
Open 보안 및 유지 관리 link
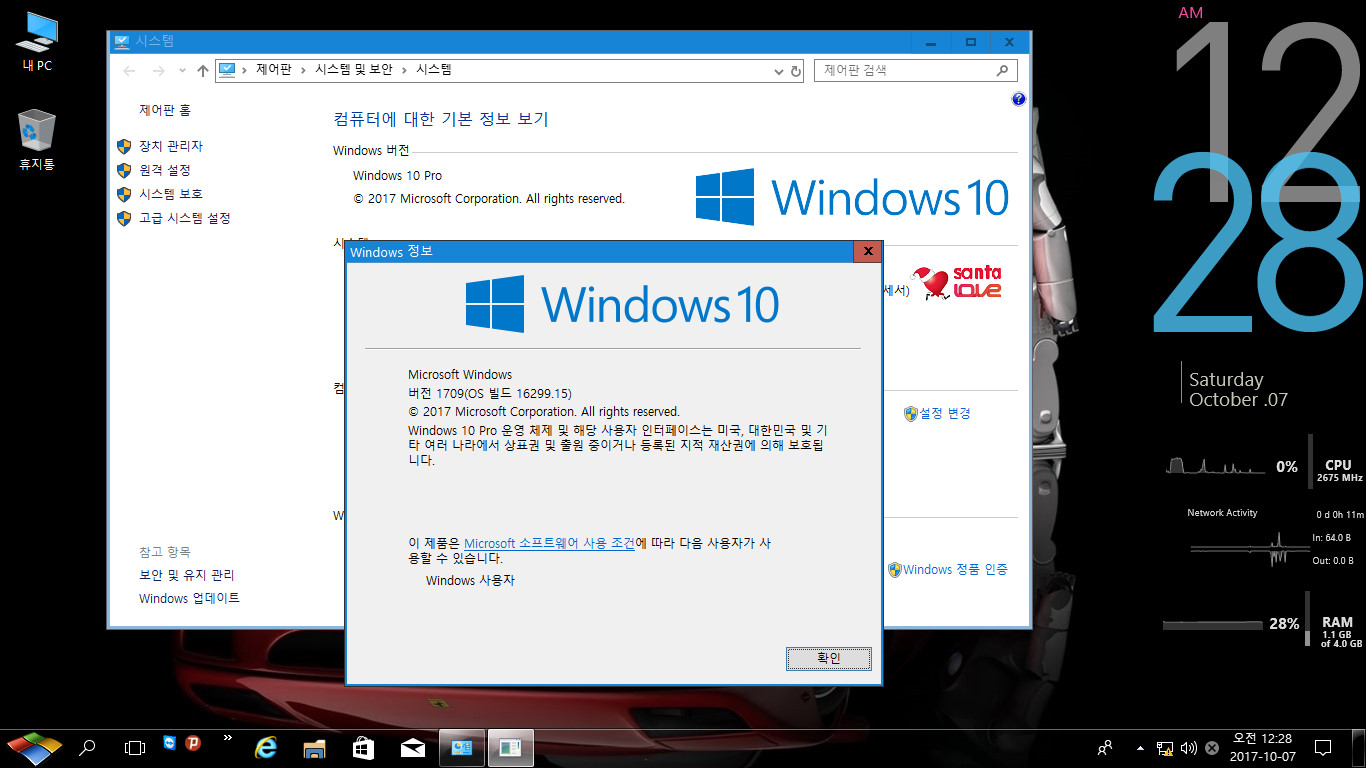pos(187,575)
